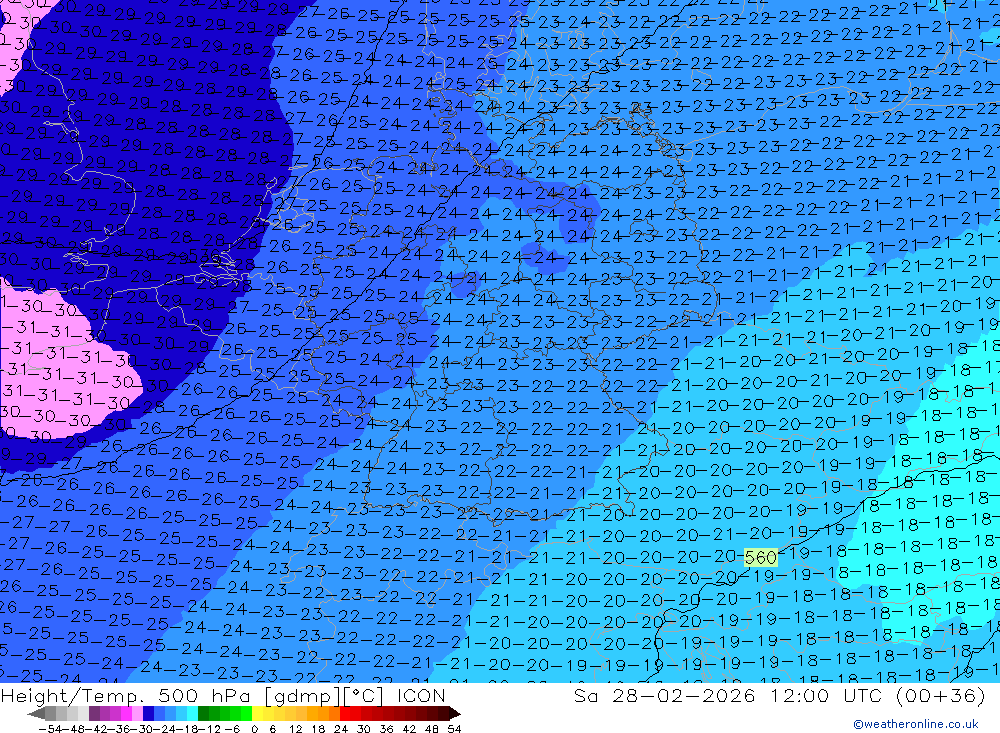
Task: Click legend value 36
Action: (x=386, y=729)
